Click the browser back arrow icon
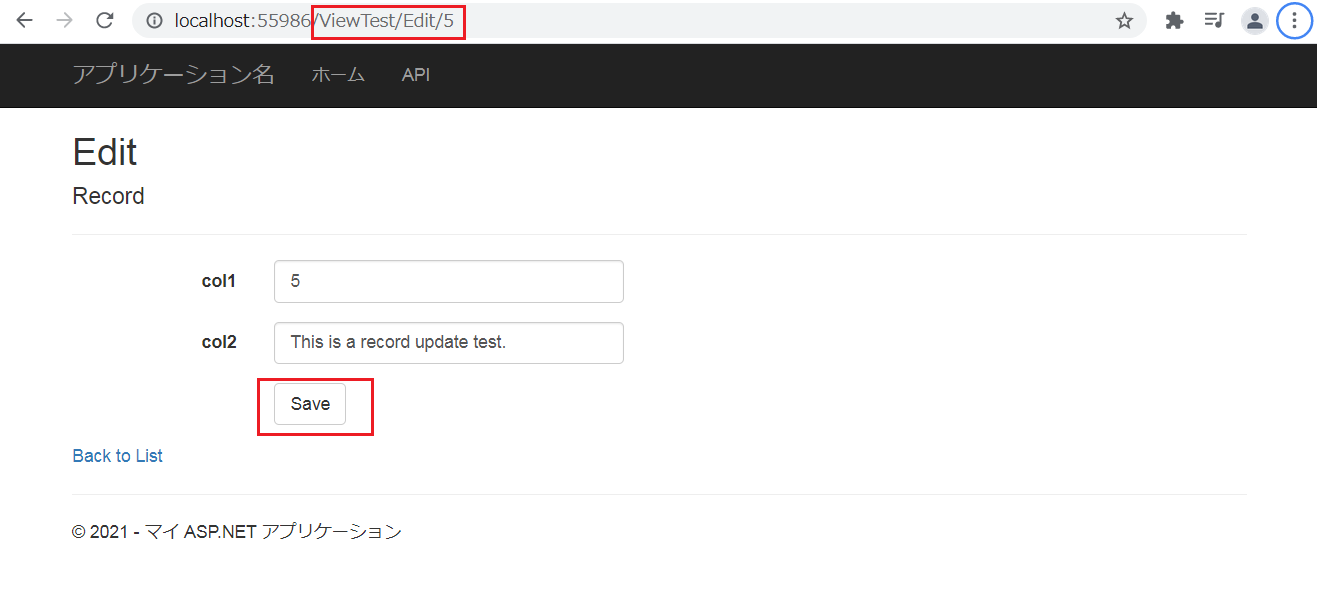Viewport: 1317px width, 606px height. click(23, 20)
